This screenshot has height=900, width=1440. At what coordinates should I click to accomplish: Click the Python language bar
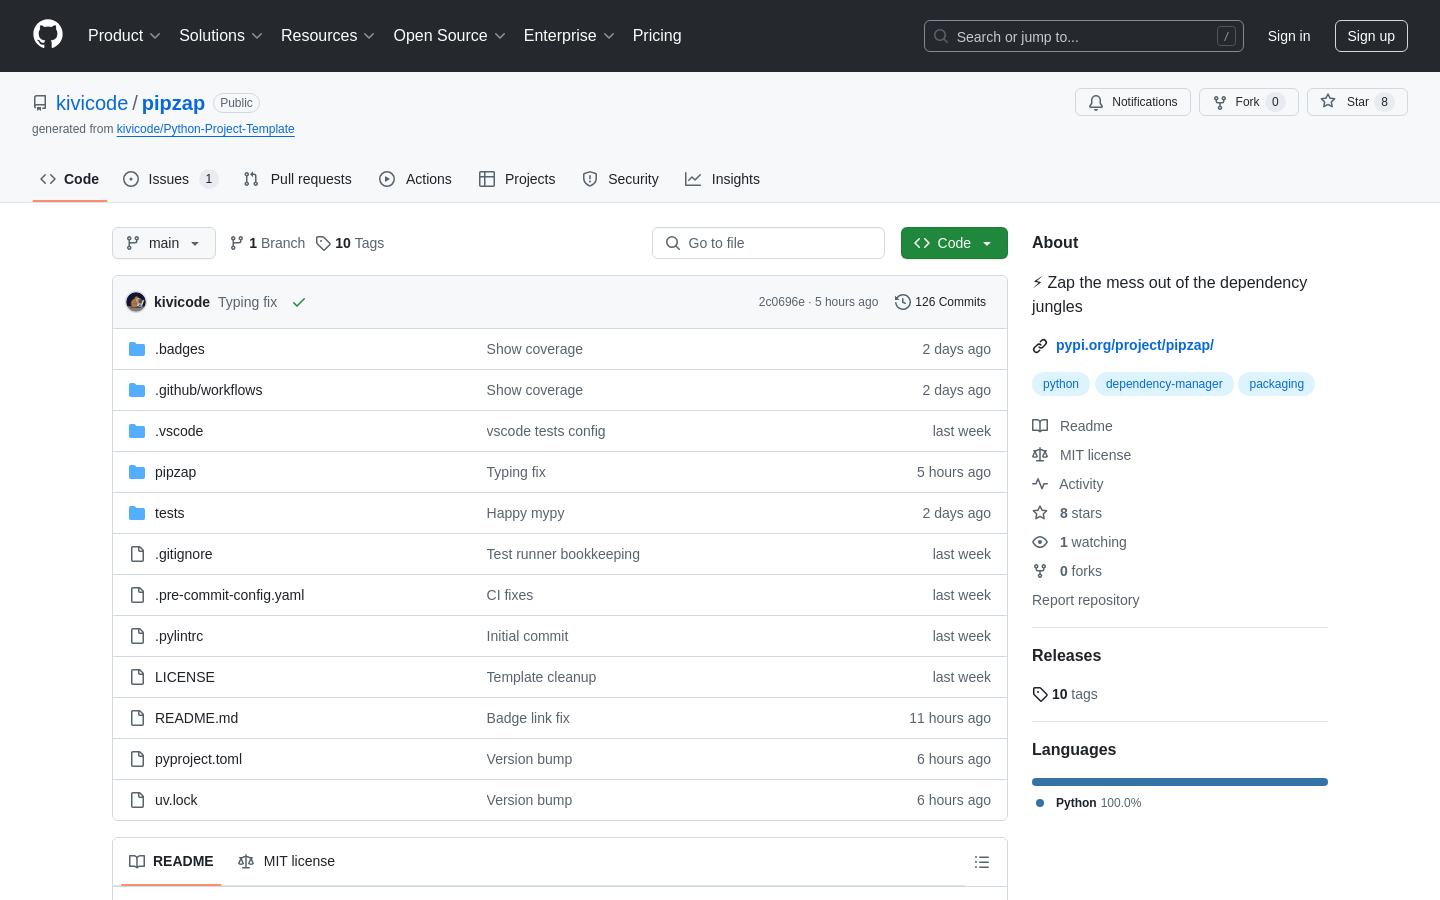pyautogui.click(x=1180, y=782)
